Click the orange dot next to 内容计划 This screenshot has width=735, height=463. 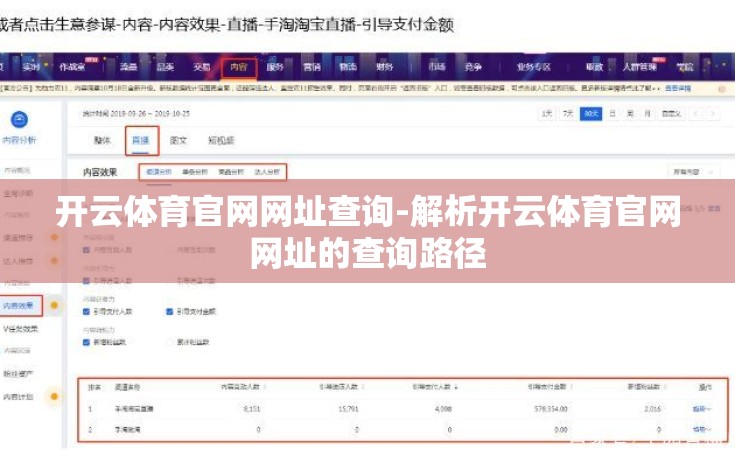pyautogui.click(x=54, y=396)
